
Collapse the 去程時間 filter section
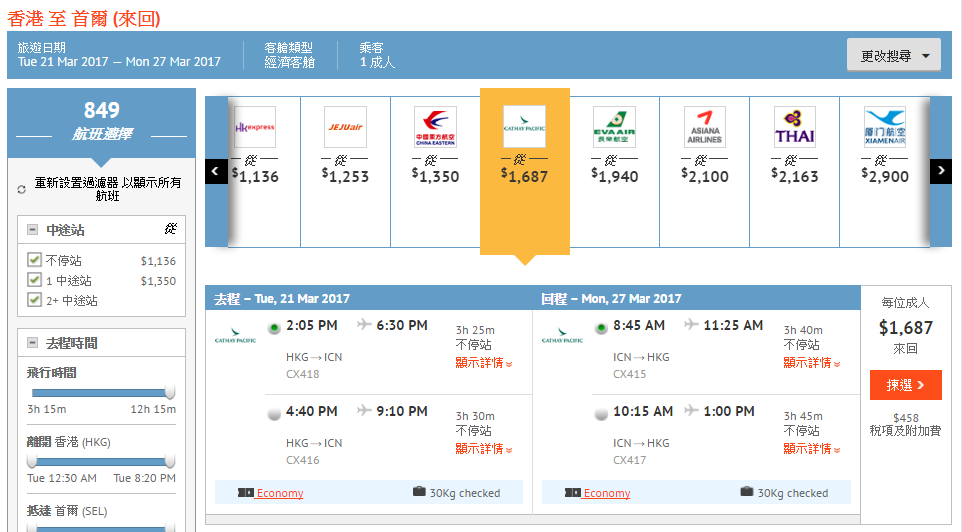(x=33, y=343)
